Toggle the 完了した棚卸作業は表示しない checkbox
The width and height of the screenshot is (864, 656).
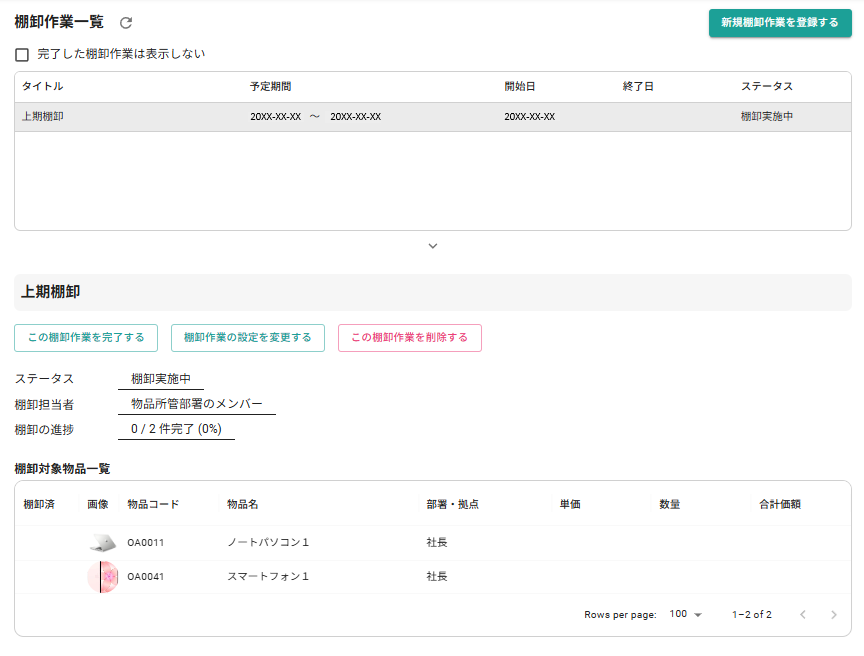22,55
